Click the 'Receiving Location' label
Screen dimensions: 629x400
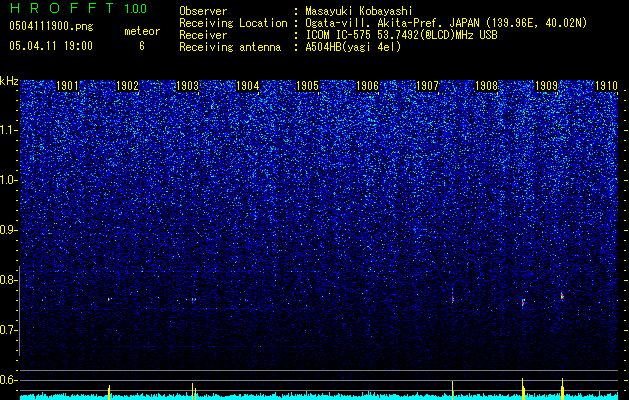click(x=233, y=23)
